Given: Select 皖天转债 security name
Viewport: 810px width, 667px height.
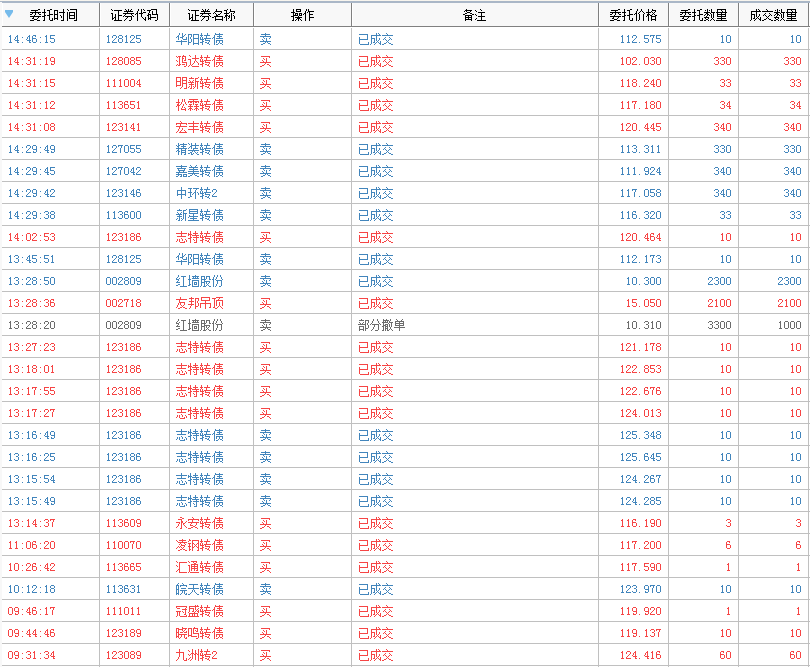Looking at the screenshot, I should tap(199, 589).
